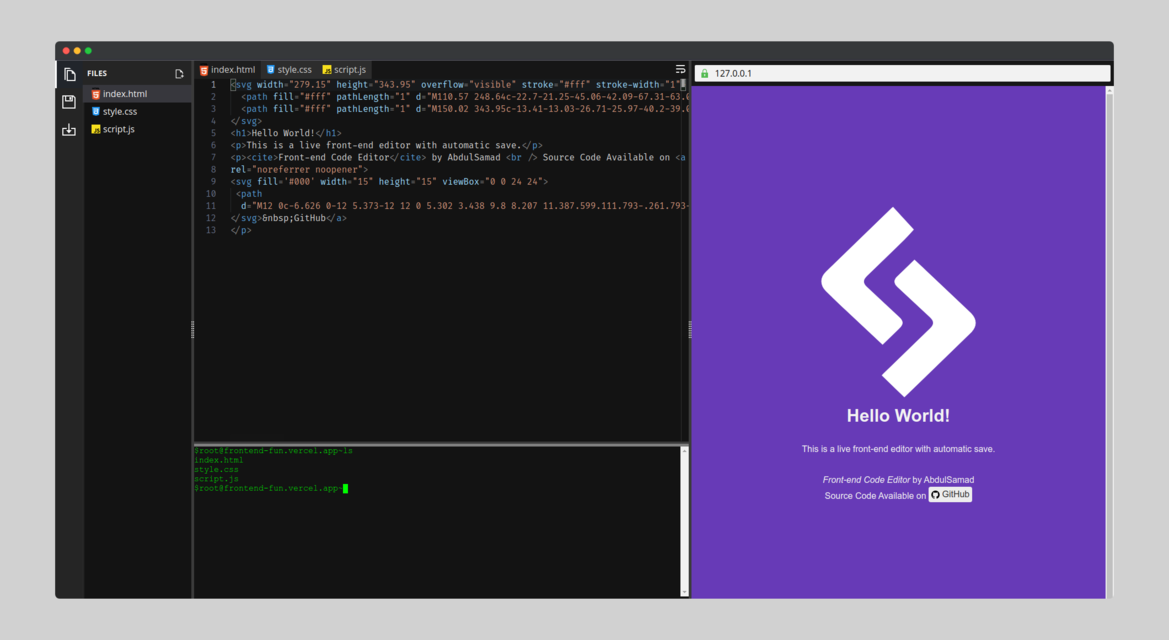Toggle word wrap icon in the editor tab bar

pos(680,69)
